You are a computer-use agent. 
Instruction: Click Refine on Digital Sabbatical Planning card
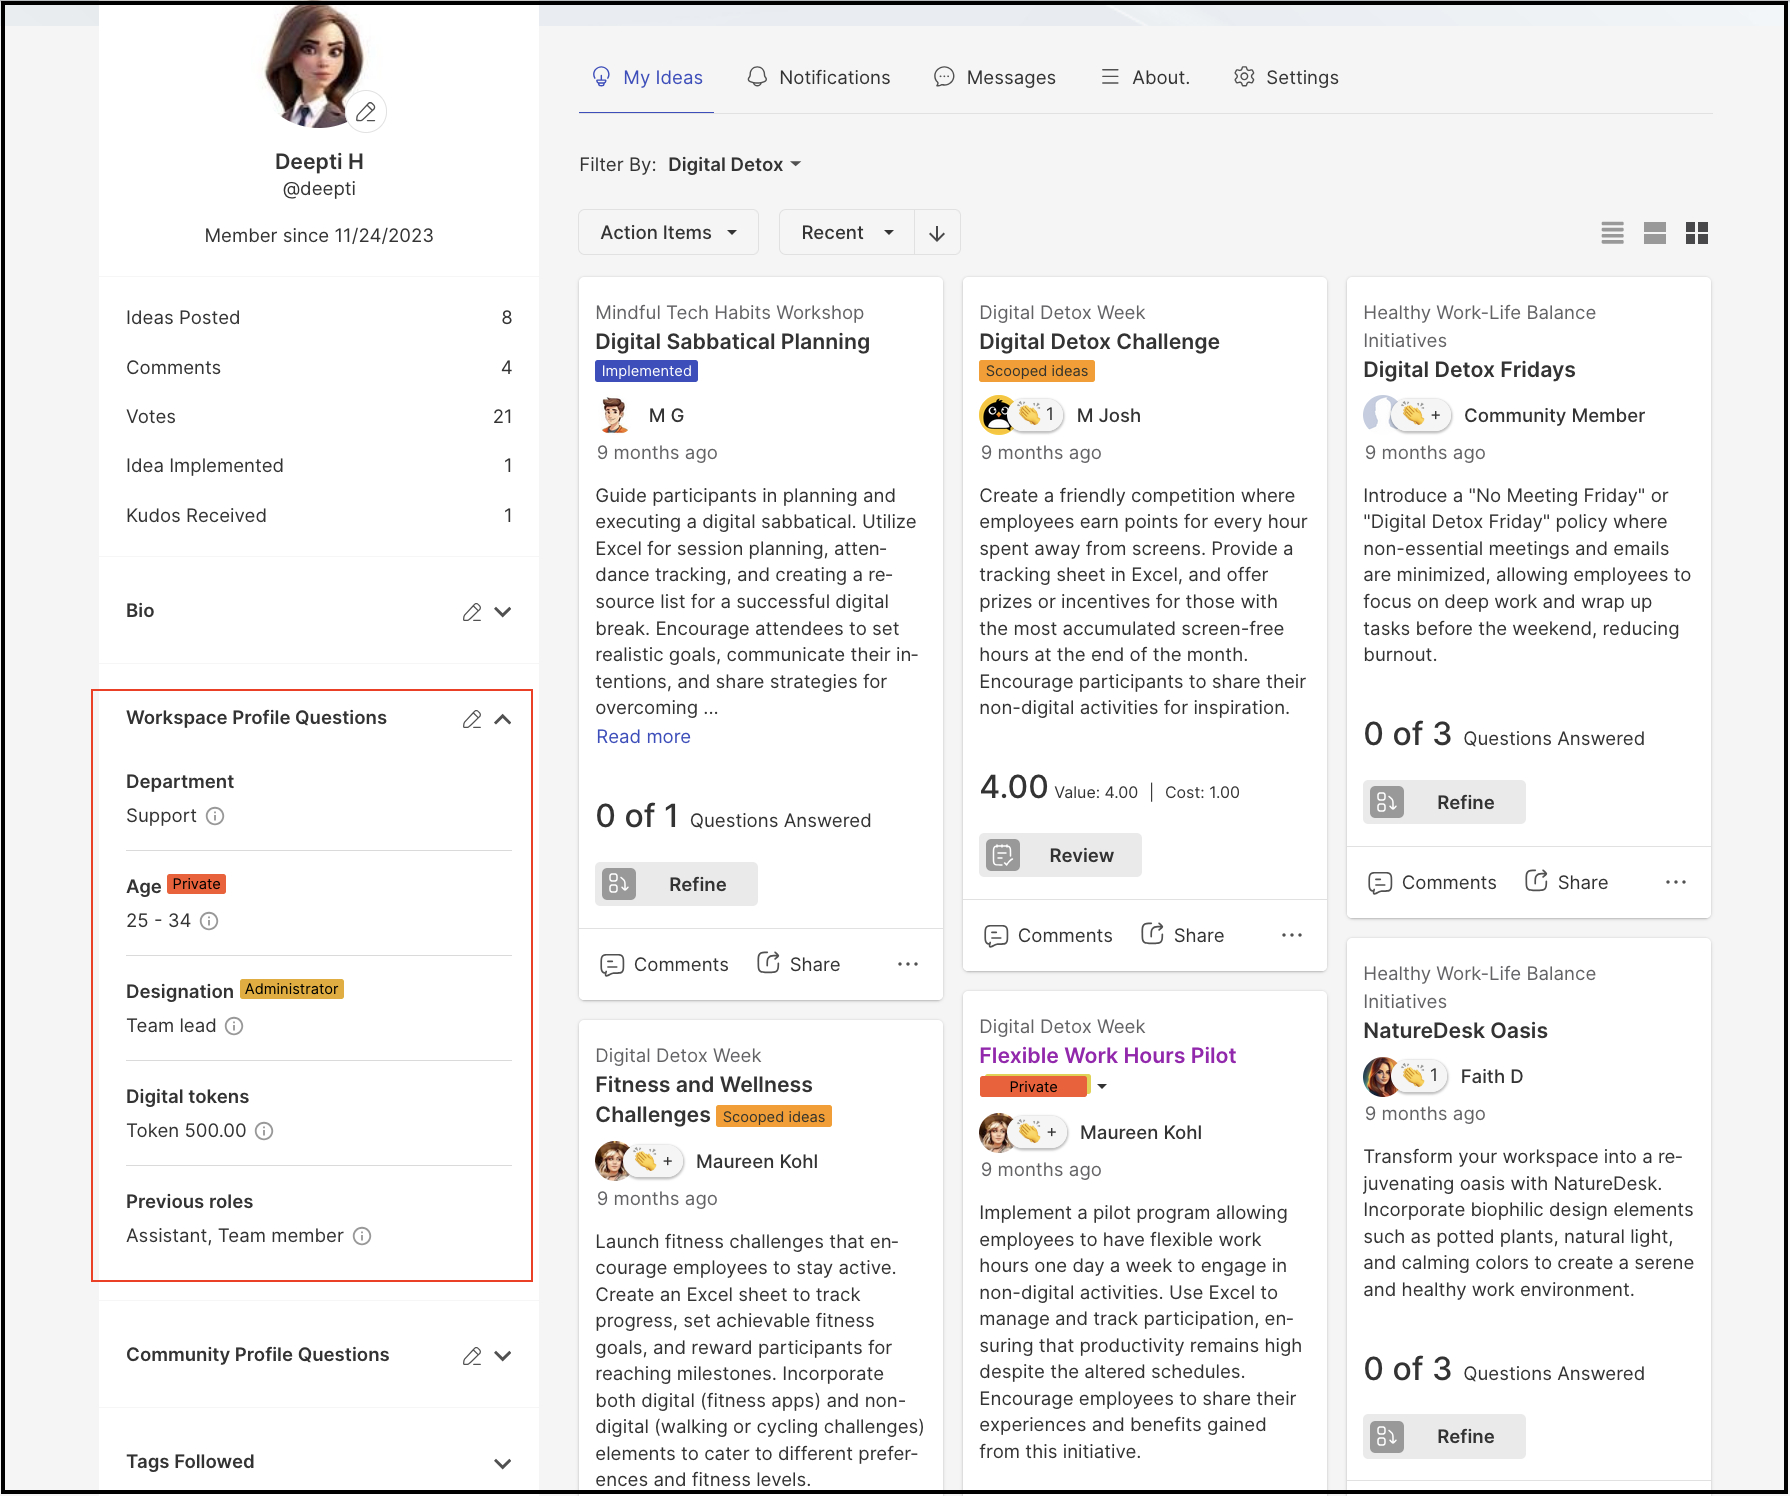[676, 884]
